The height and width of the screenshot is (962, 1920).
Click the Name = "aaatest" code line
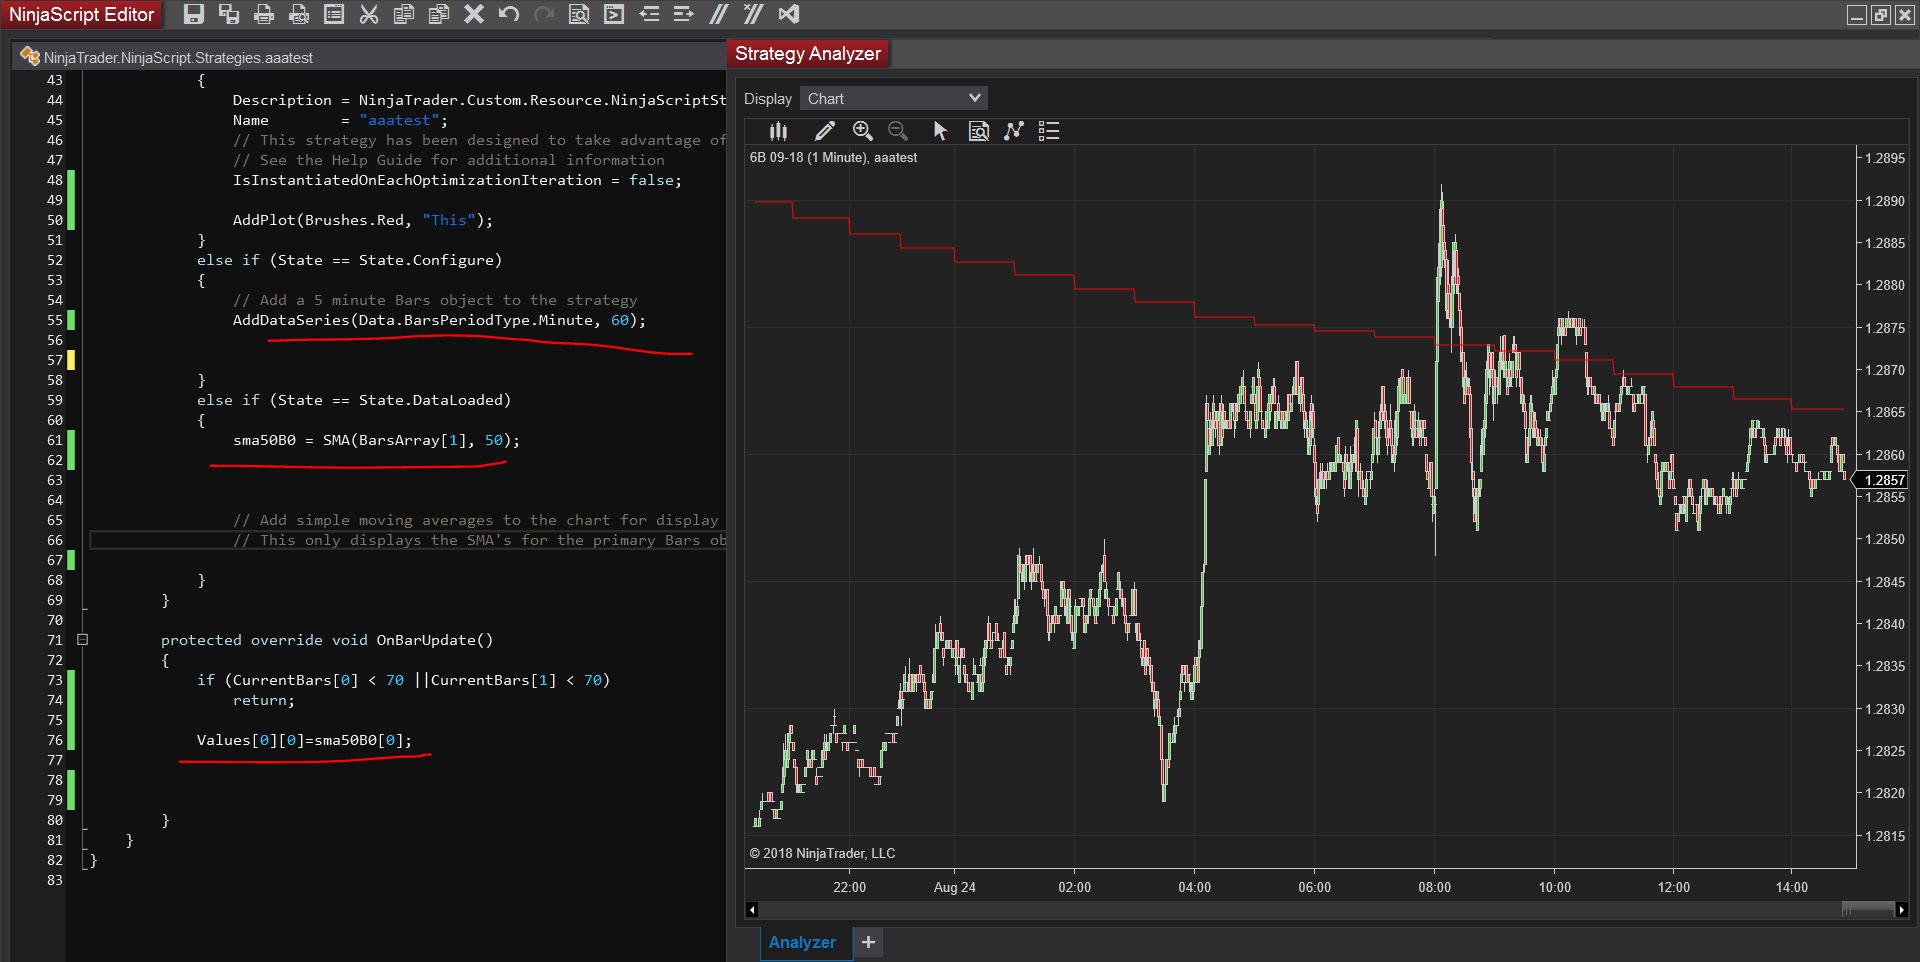(340, 120)
